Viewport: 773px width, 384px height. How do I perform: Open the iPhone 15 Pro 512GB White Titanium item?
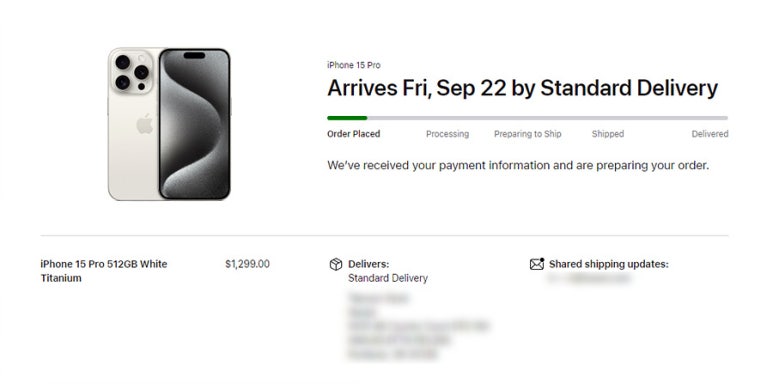(104, 271)
